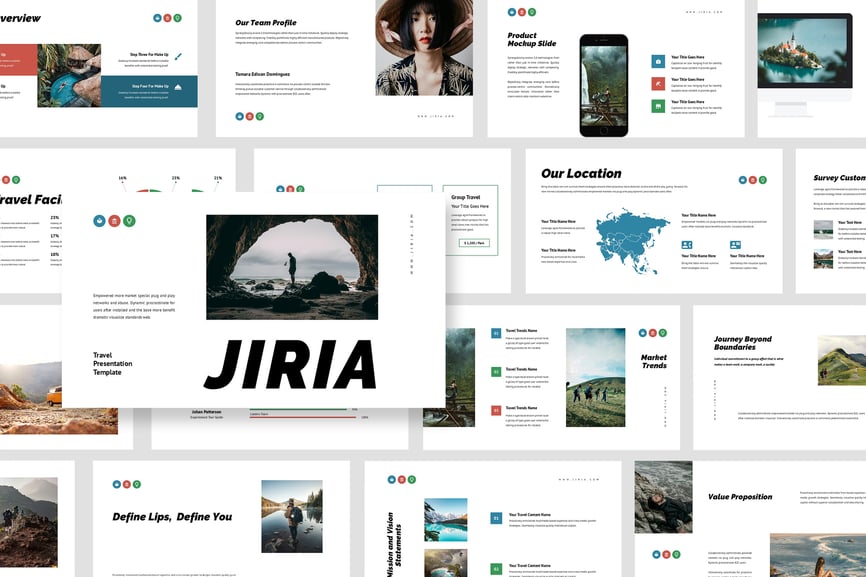Viewport: 866px width, 577px height.
Task: Click the pencil icon beside Step Three text
Action: click(178, 57)
